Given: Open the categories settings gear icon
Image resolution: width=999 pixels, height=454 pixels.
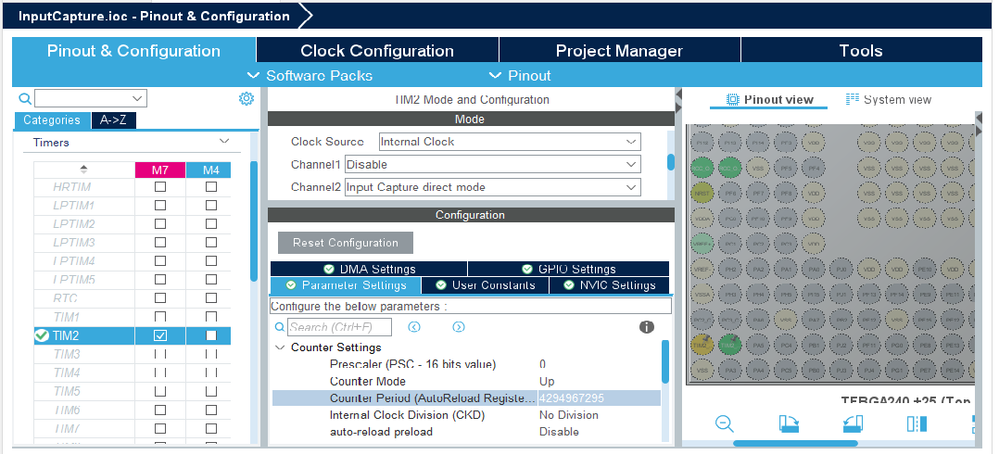Looking at the screenshot, I should tap(247, 98).
